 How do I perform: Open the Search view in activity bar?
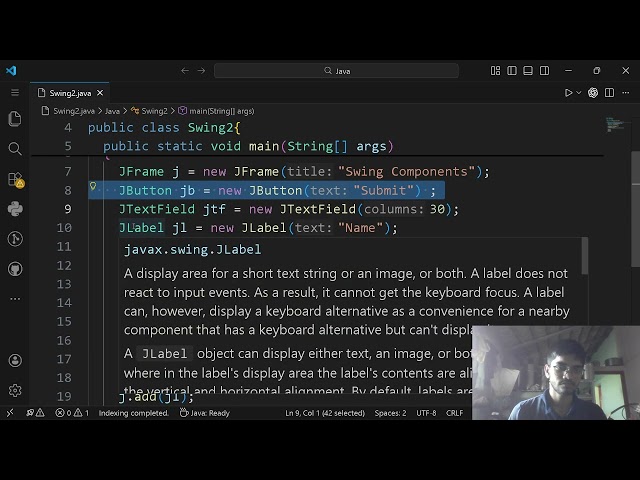click(x=15, y=149)
